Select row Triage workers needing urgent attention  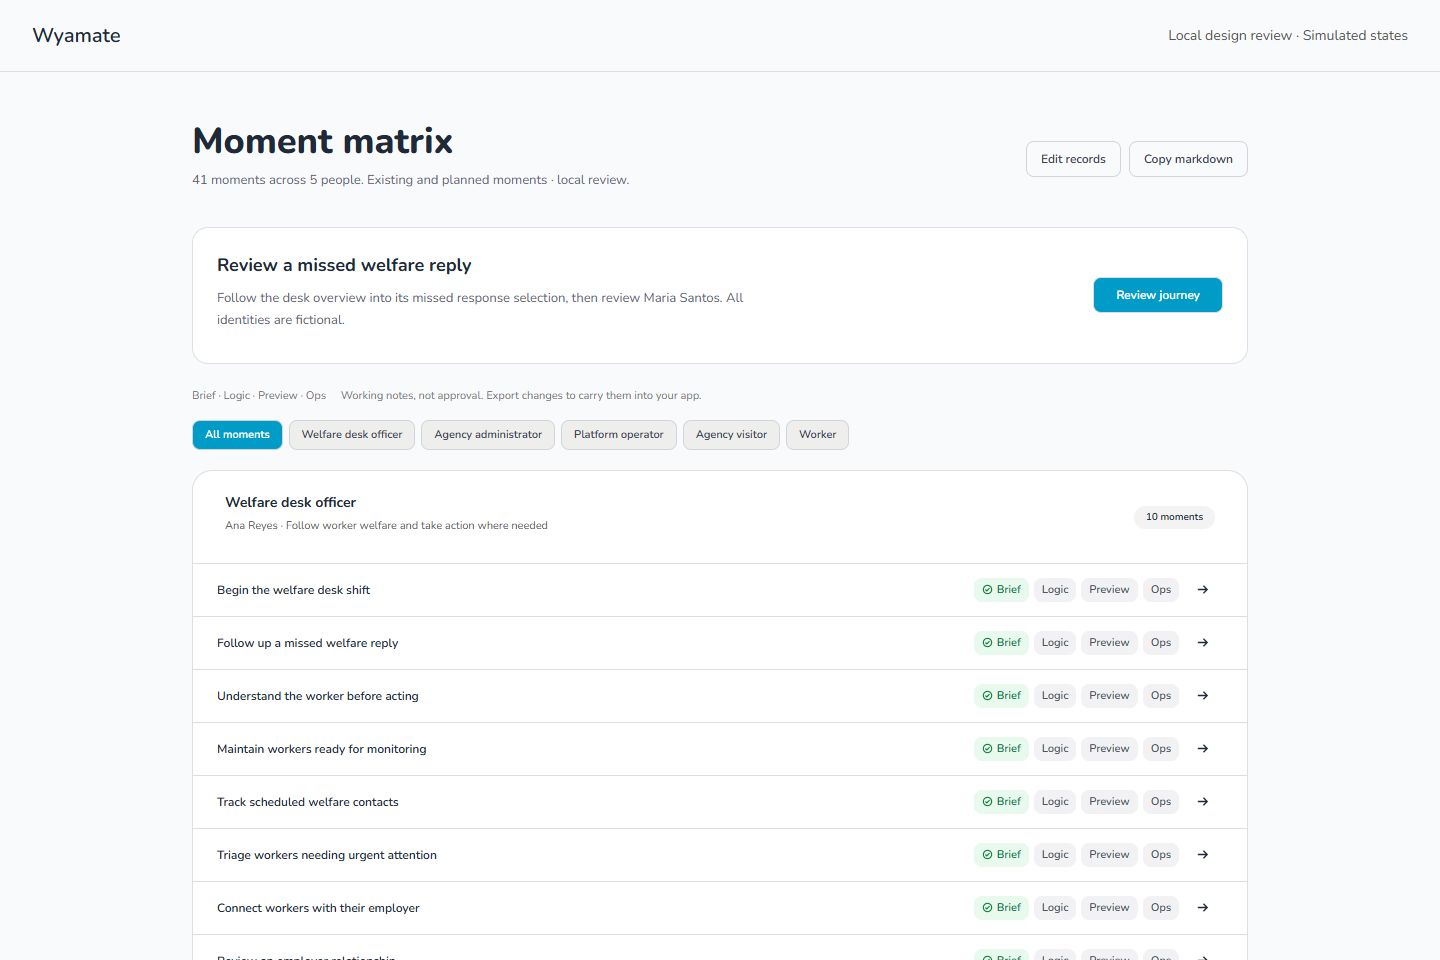pyautogui.click(x=720, y=855)
